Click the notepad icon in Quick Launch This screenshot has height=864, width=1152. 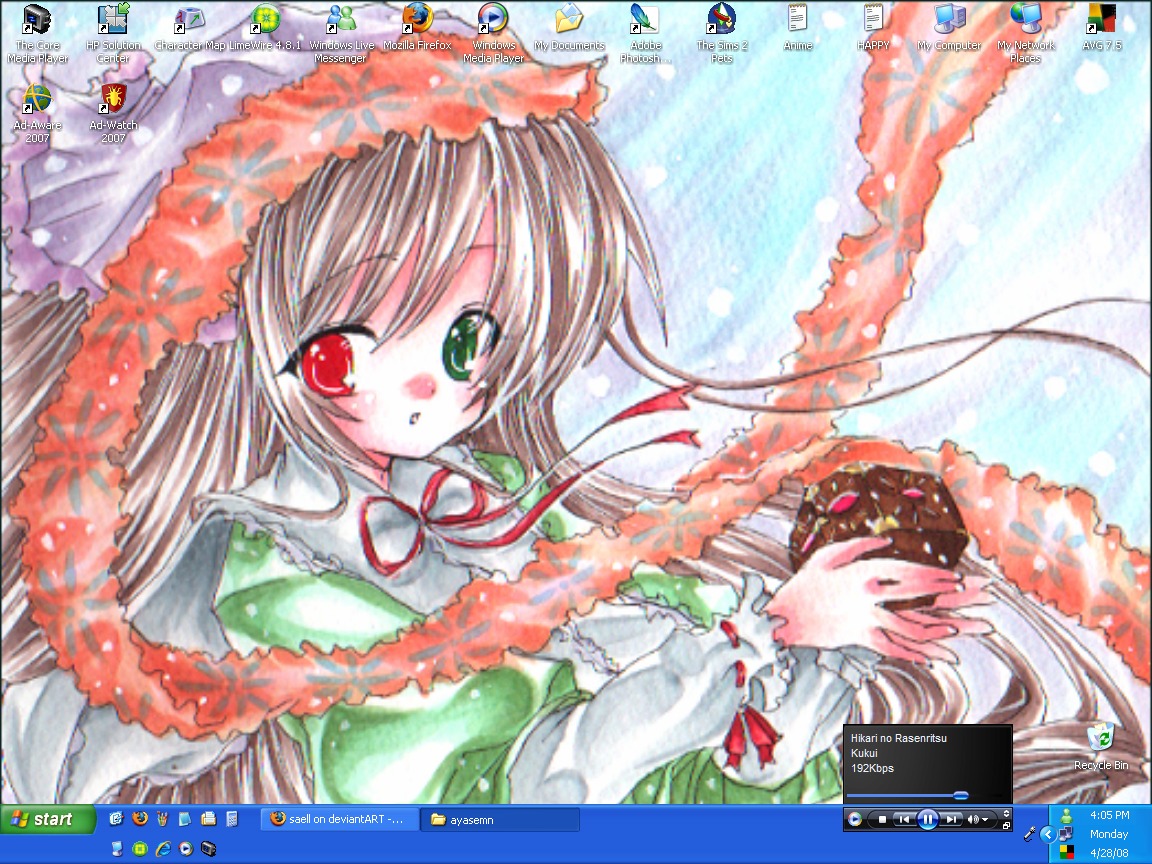point(184,818)
